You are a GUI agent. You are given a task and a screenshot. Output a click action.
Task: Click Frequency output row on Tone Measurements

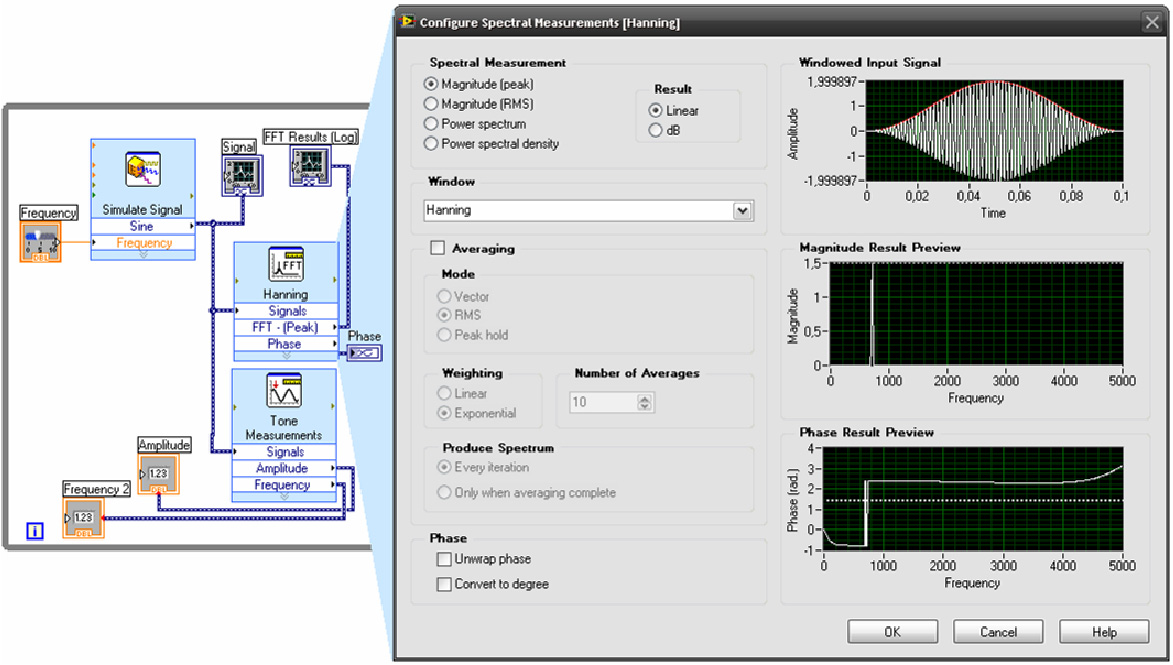tap(284, 485)
